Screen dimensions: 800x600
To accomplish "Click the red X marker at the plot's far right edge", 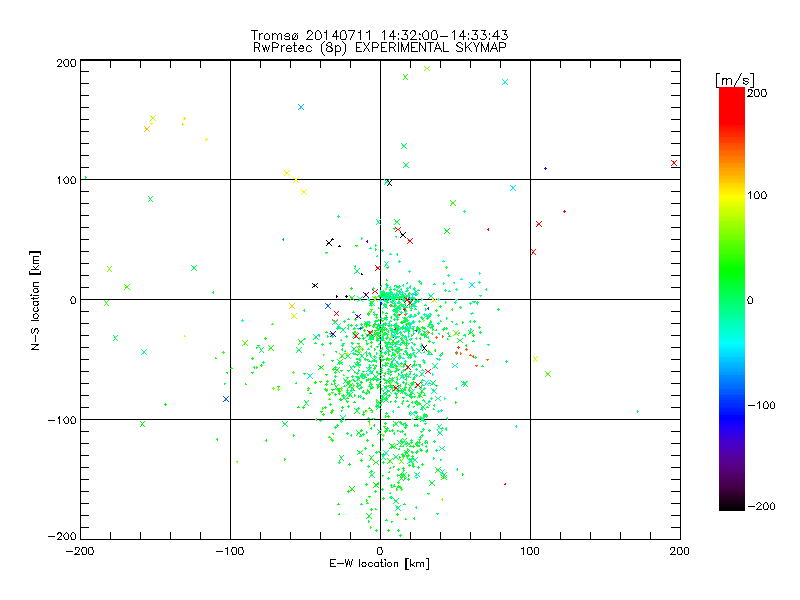I will [674, 163].
